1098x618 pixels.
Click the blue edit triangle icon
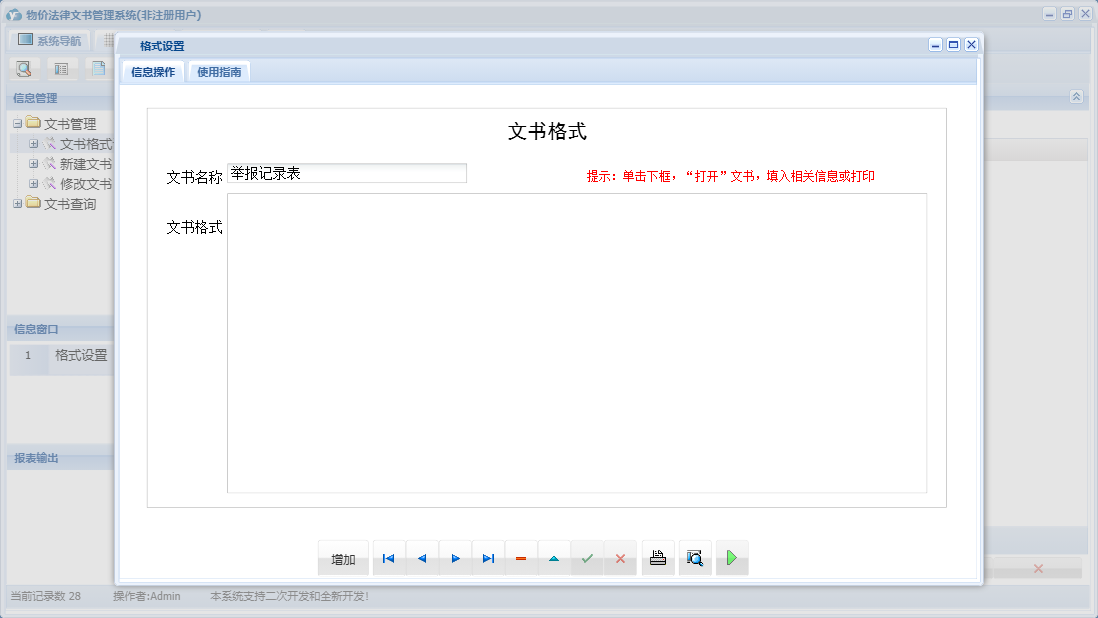pos(554,558)
